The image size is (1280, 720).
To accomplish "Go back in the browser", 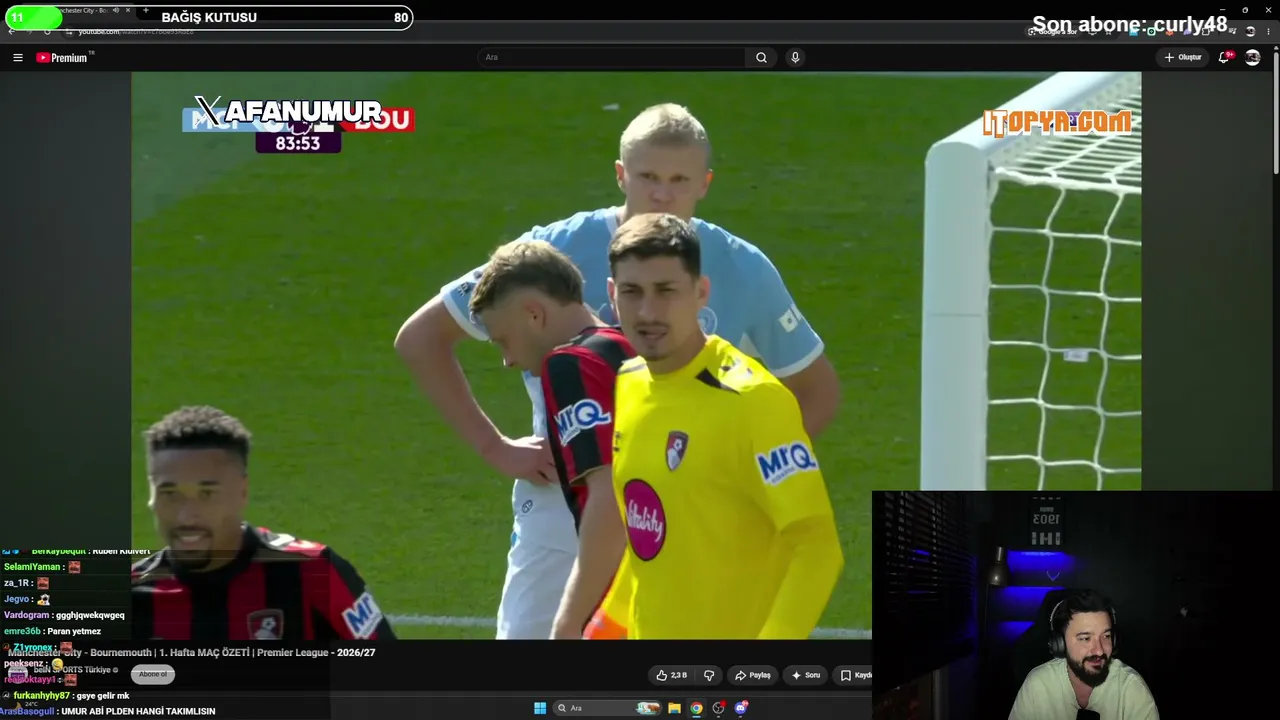I will click(11, 31).
